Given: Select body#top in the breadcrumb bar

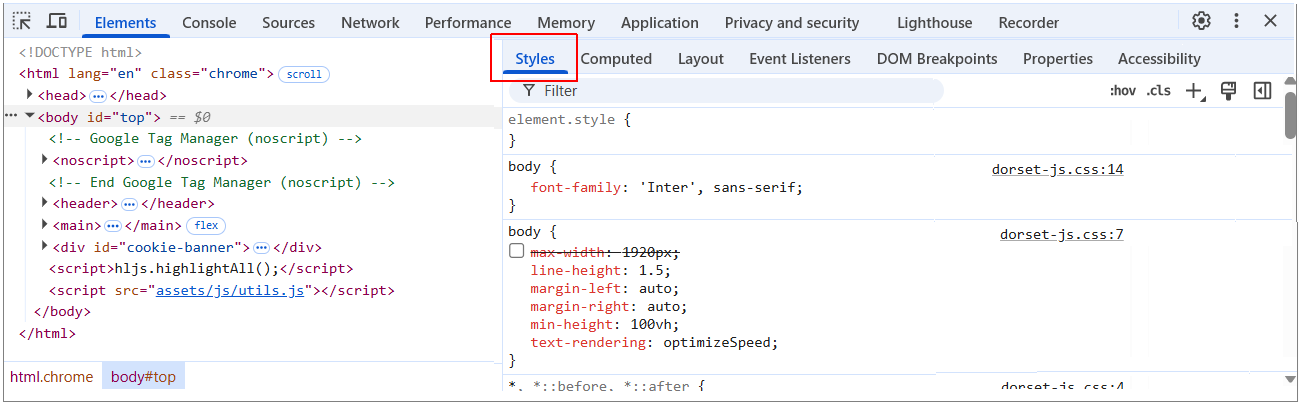Looking at the screenshot, I should pyautogui.click(x=143, y=377).
